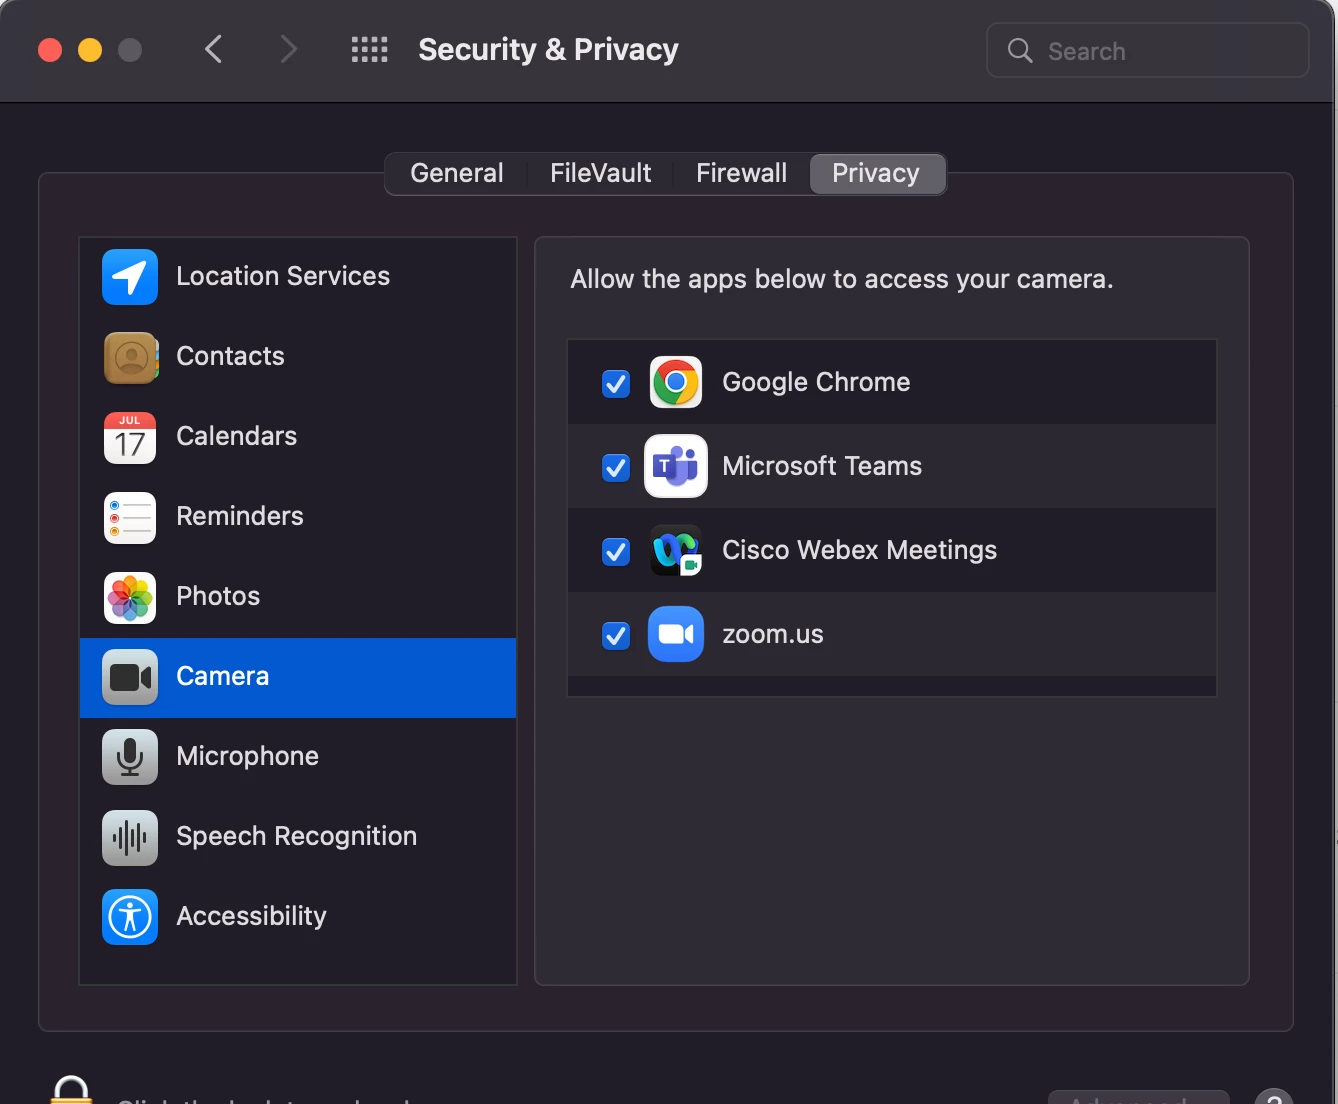The width and height of the screenshot is (1338, 1104).
Task: Select Location Services in the privacy list
Action: (x=298, y=277)
